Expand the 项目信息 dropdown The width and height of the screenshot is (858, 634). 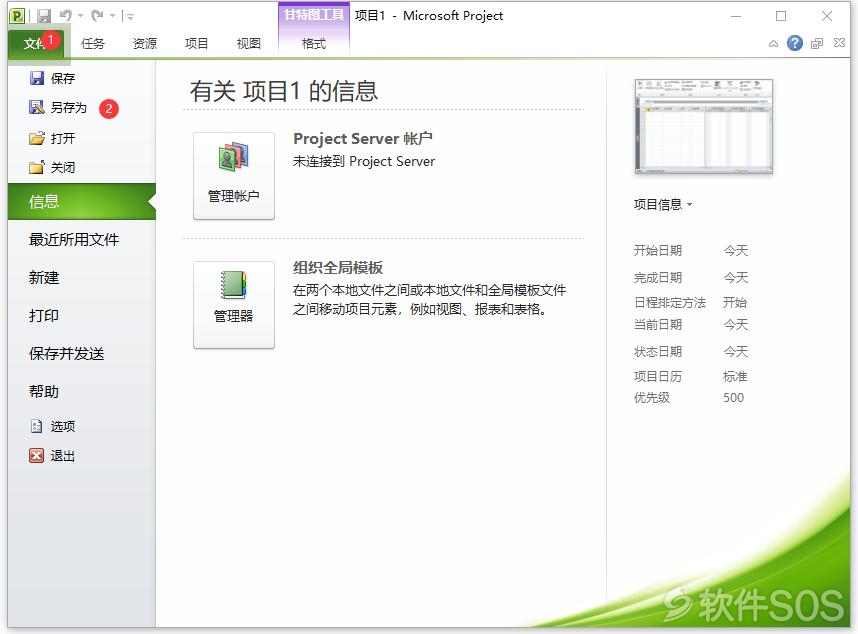663,205
